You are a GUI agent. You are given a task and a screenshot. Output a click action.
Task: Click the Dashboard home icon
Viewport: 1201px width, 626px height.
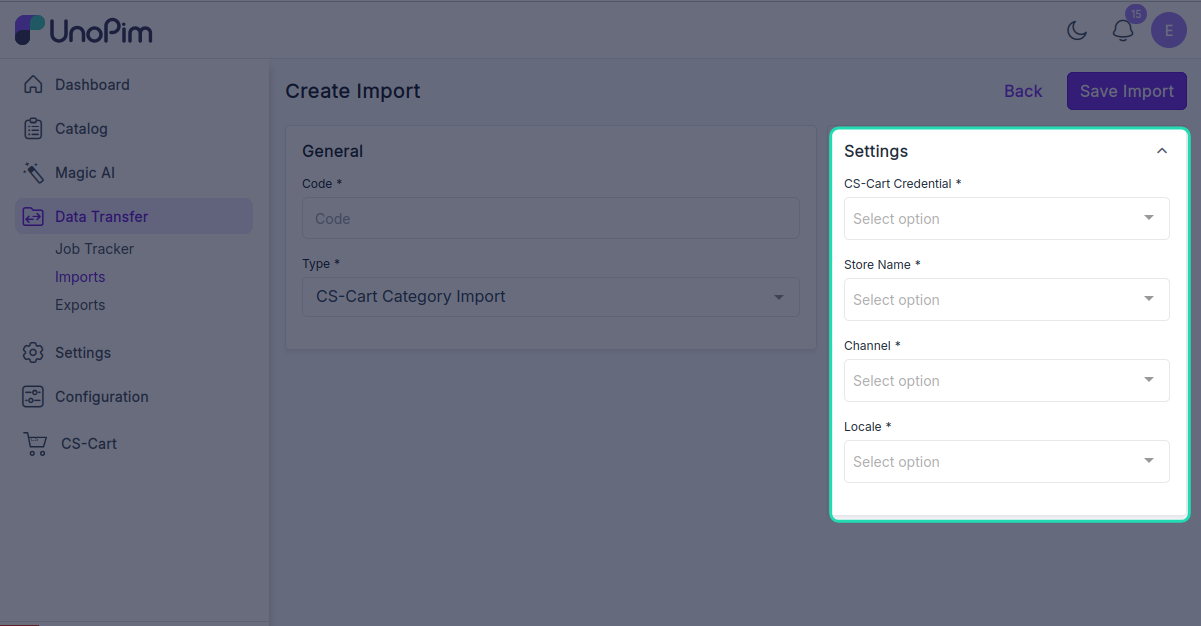pos(33,85)
